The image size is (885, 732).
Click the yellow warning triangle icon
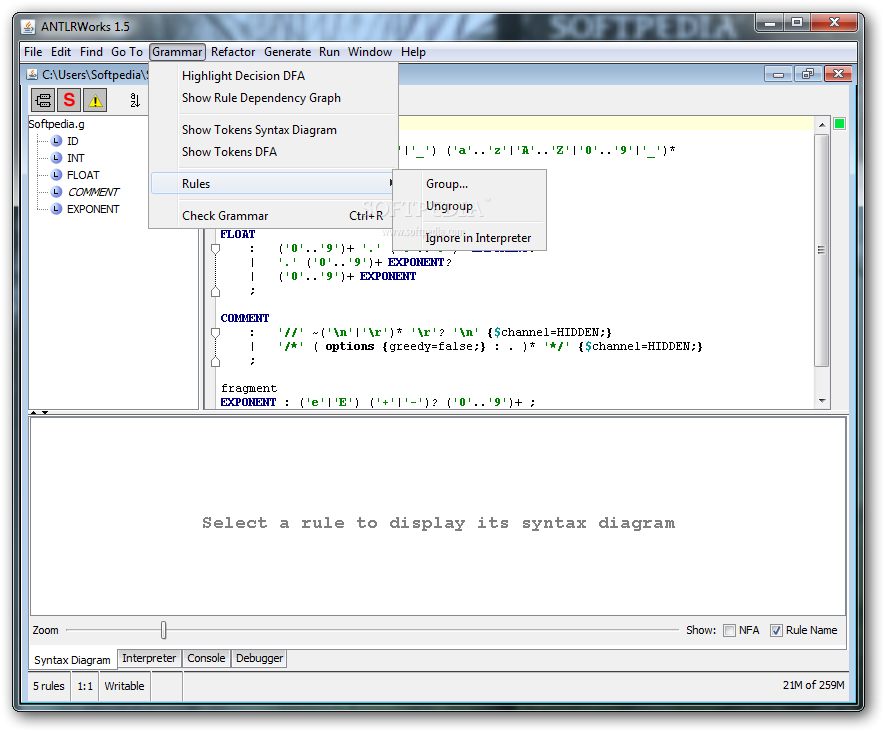tap(95, 100)
